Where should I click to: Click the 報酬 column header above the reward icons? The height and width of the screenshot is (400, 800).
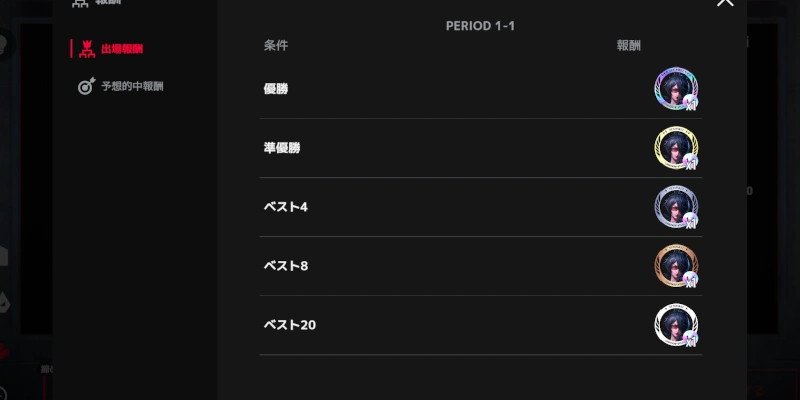point(629,46)
